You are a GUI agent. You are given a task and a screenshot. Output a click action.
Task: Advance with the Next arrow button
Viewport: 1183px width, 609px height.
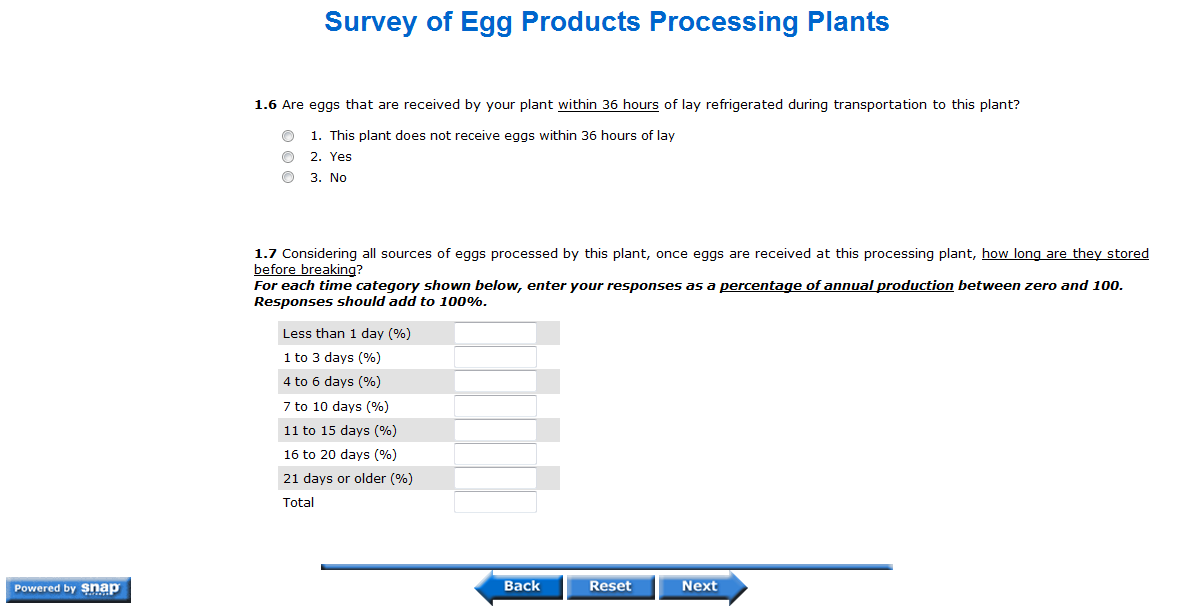tap(701, 587)
